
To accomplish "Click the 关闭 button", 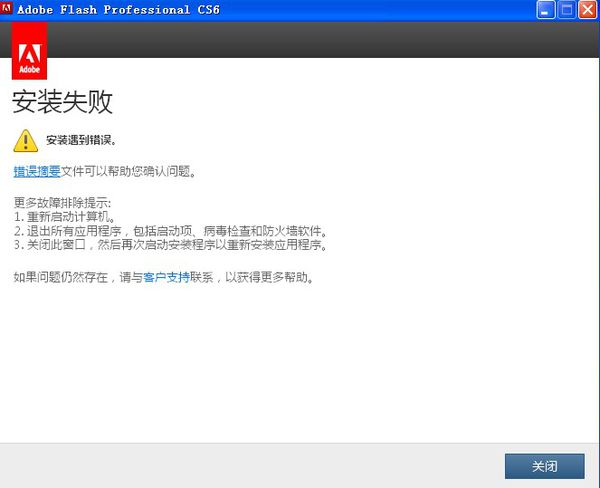I will tap(545, 466).
